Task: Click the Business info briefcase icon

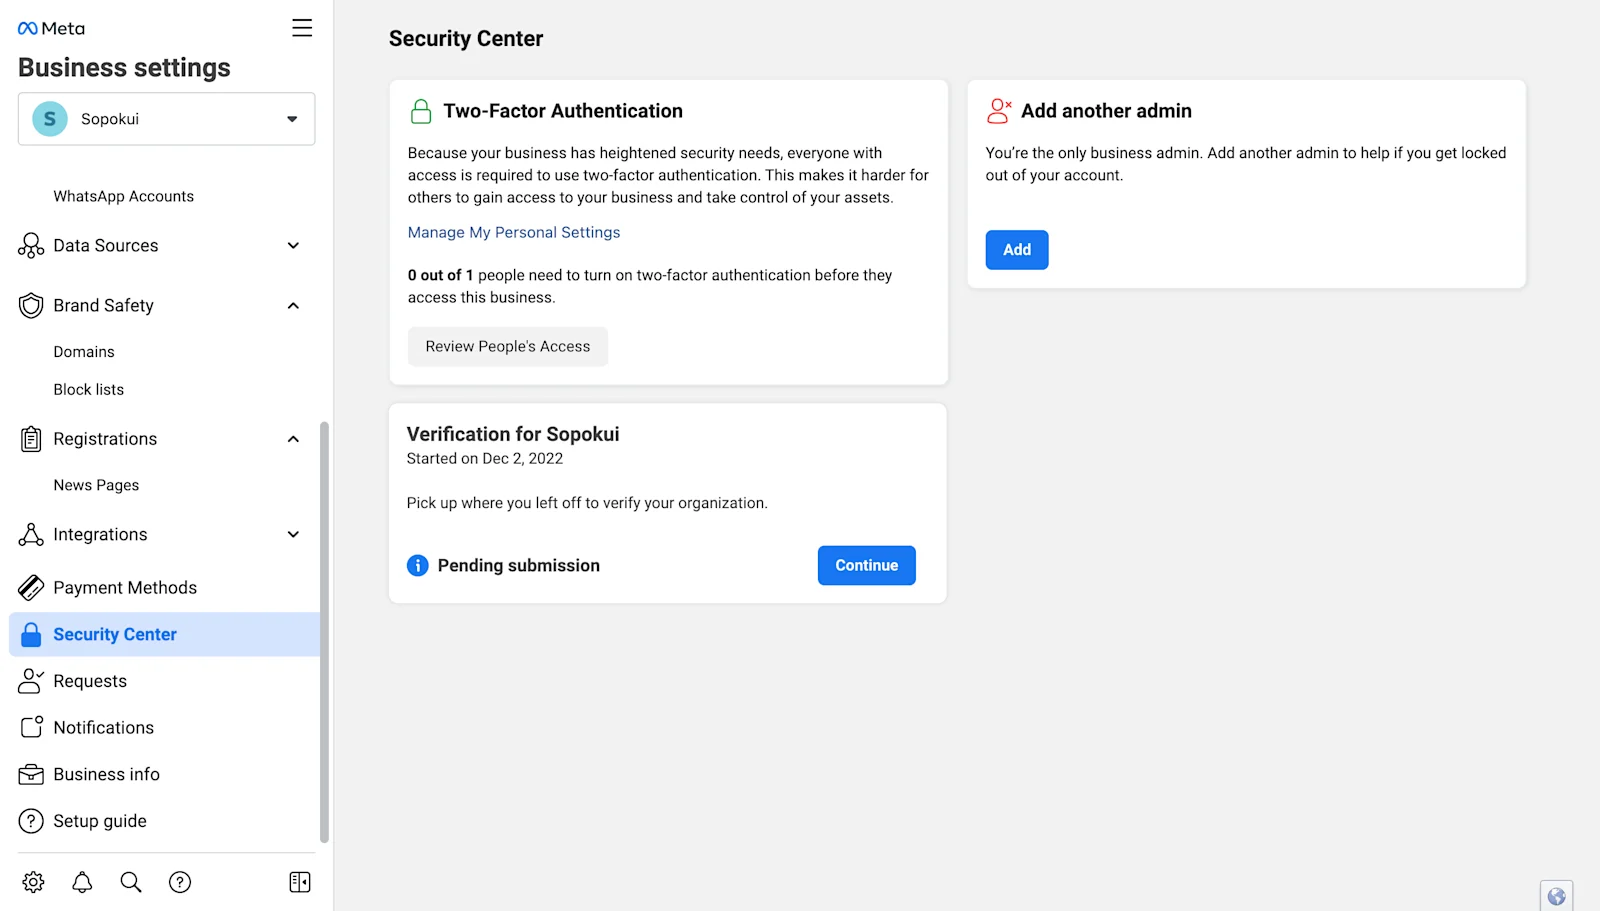Action: click(31, 774)
